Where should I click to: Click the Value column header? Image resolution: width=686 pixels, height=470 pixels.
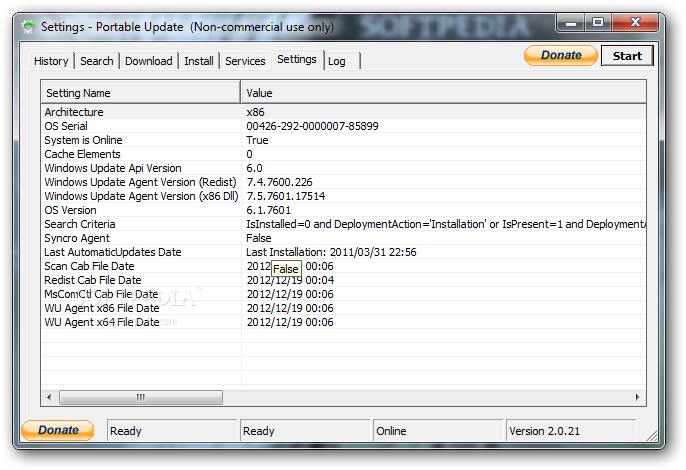click(x=444, y=93)
